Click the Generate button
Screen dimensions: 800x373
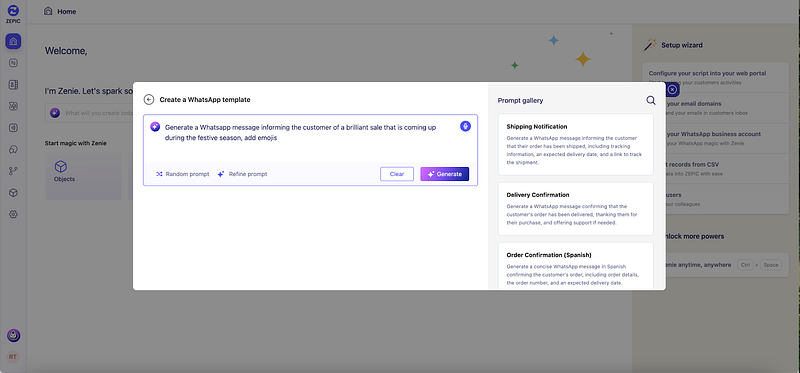[x=444, y=174]
